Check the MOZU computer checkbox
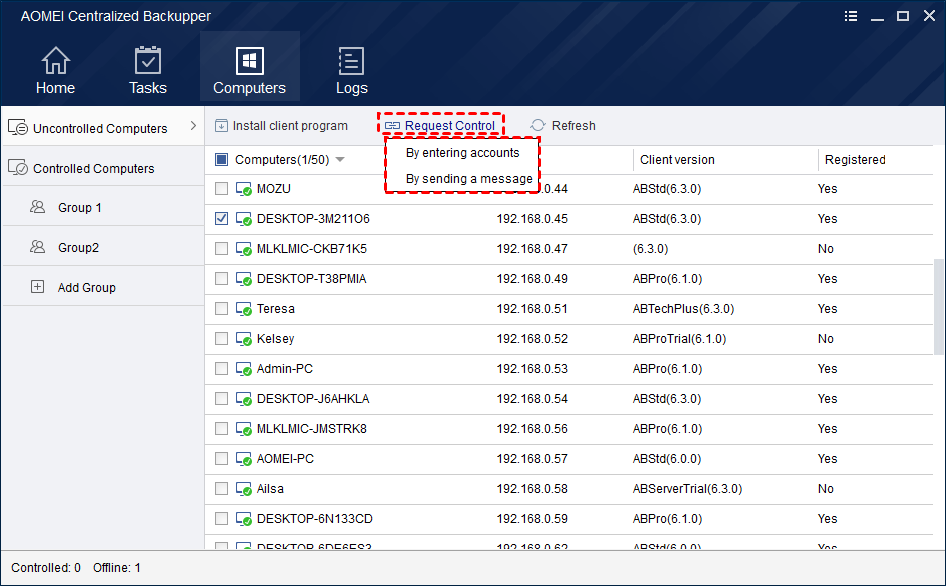The height and width of the screenshot is (586, 946). point(221,189)
